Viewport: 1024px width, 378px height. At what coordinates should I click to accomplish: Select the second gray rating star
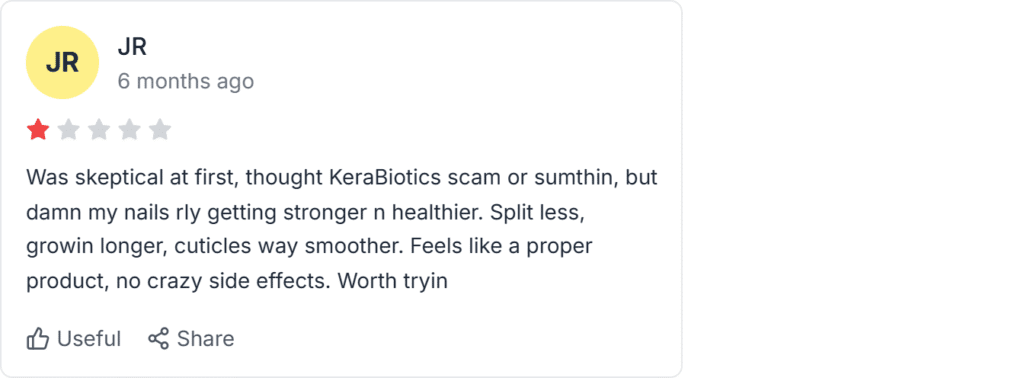coord(69,130)
